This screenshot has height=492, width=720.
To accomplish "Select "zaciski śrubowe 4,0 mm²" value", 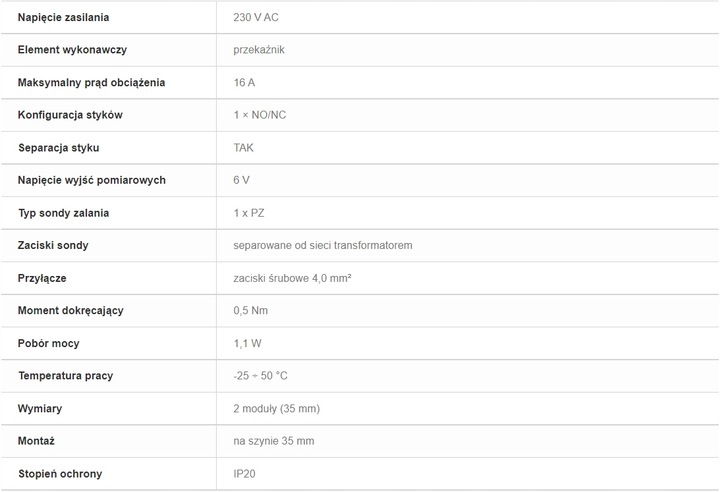I will click(292, 278).
